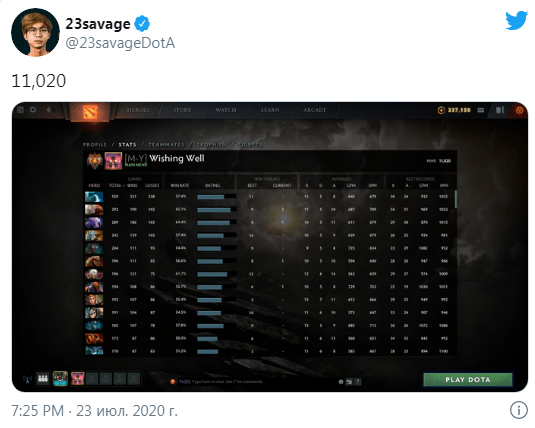Click the verified badge next to 23savage
Screen dimensions: 535x428
[142, 24]
